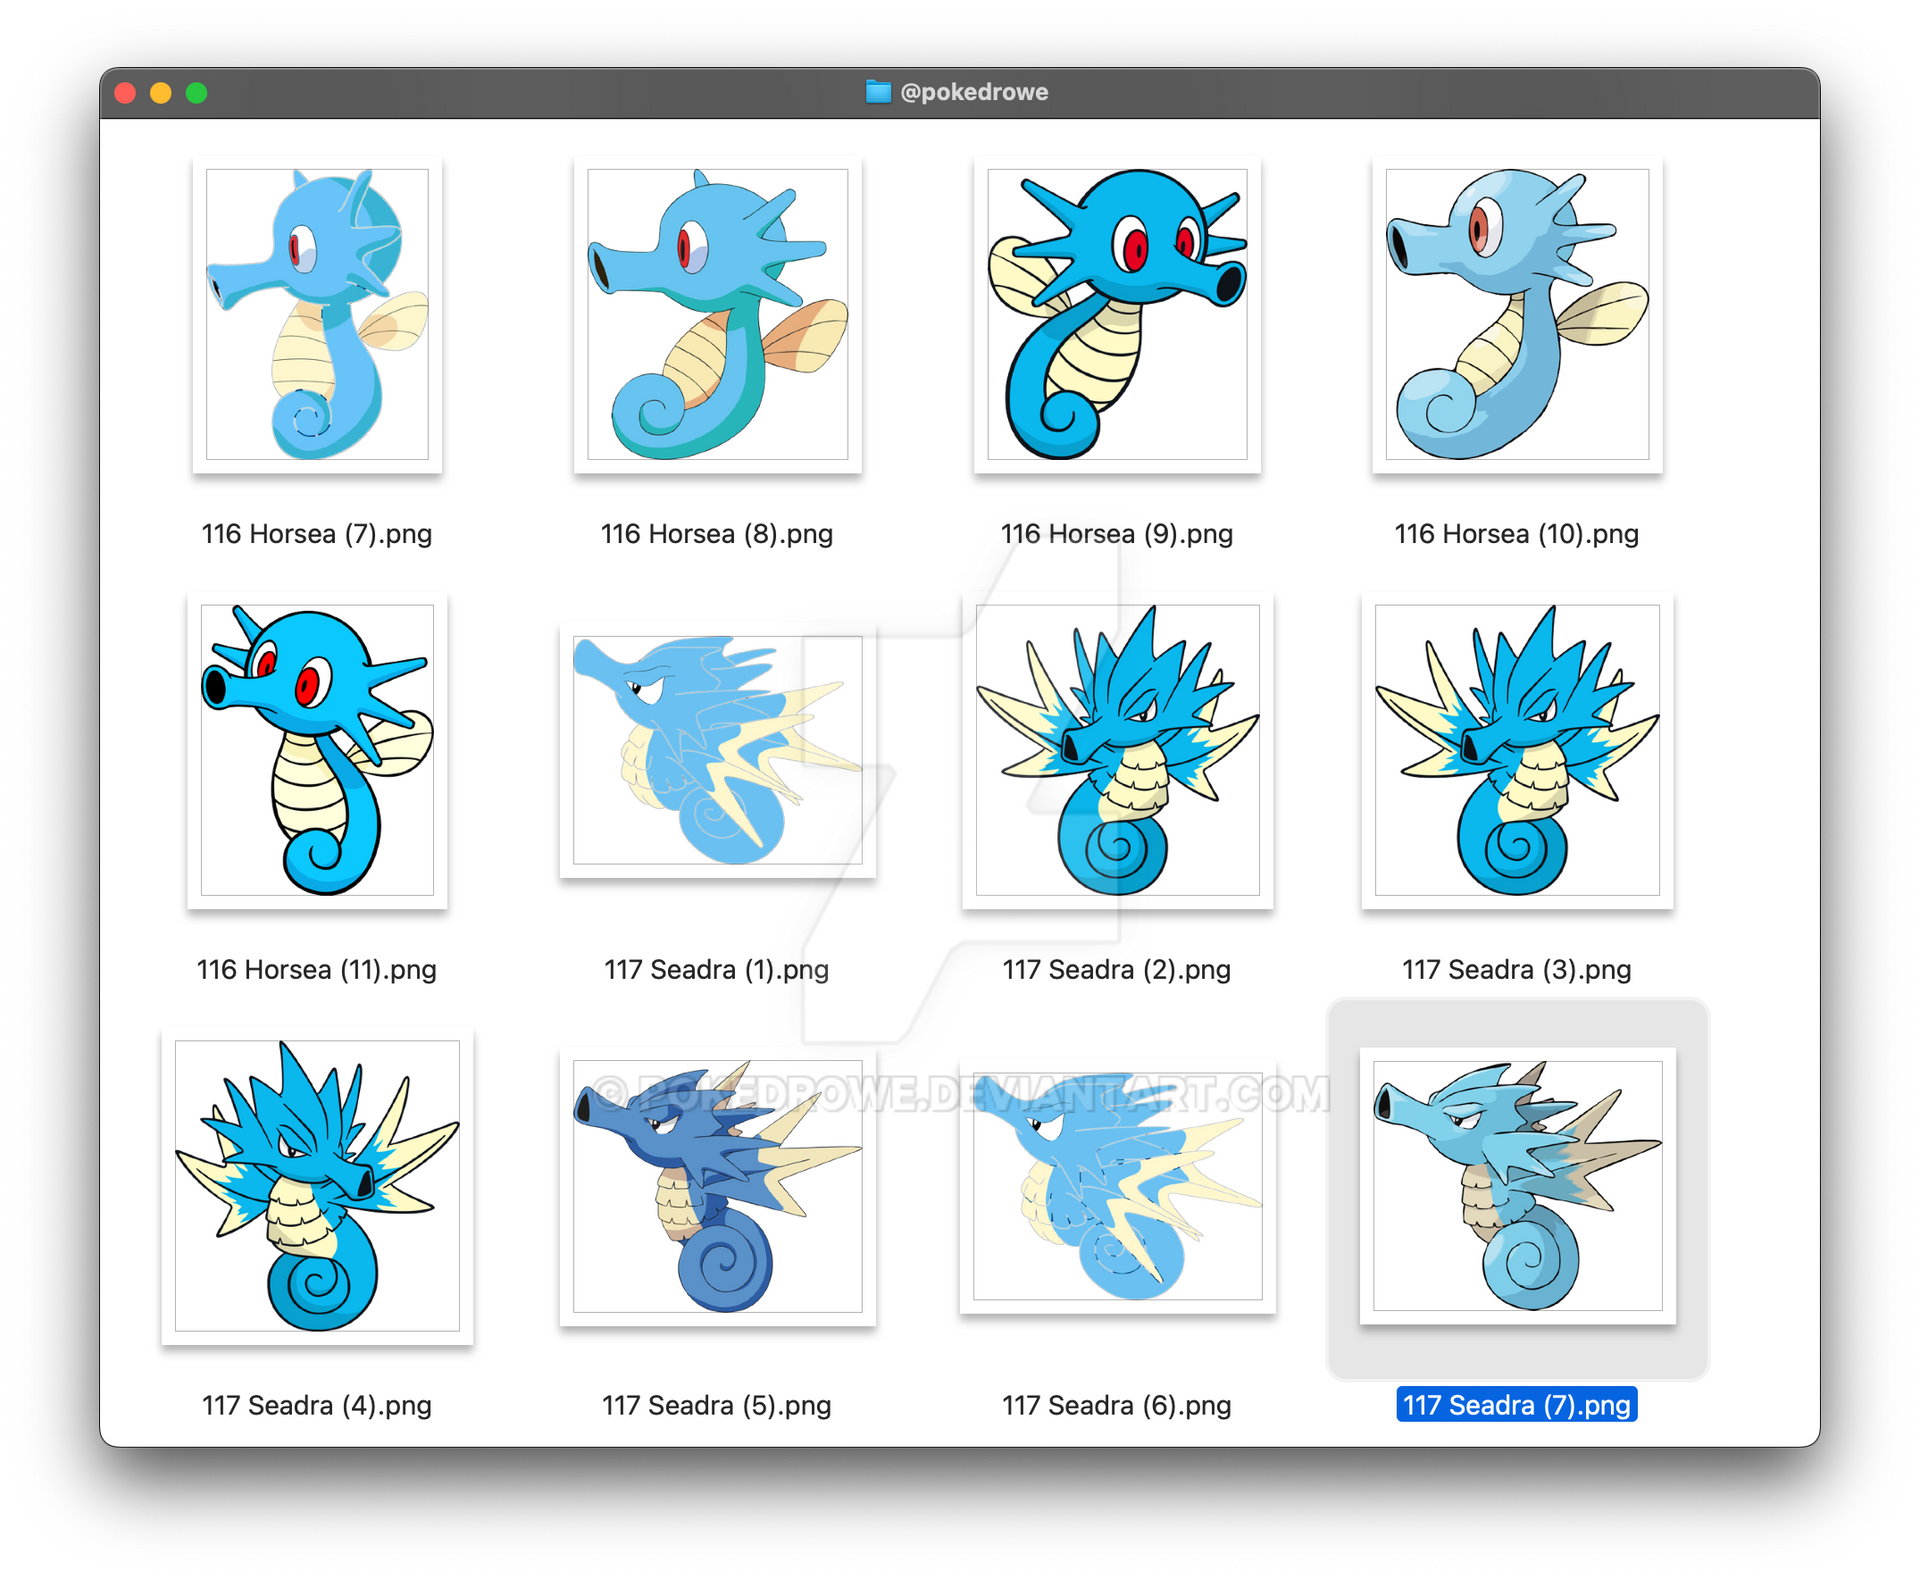Select the 116 Horsea (7).png thumbnail
Viewport: 1920px width, 1578px height.
[317, 314]
